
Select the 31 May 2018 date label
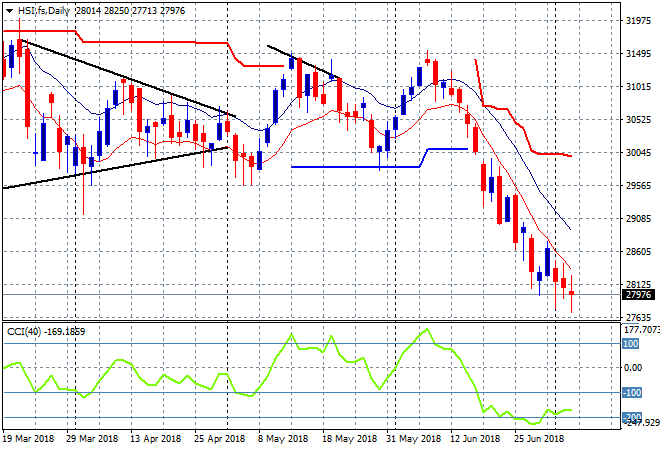413,439
